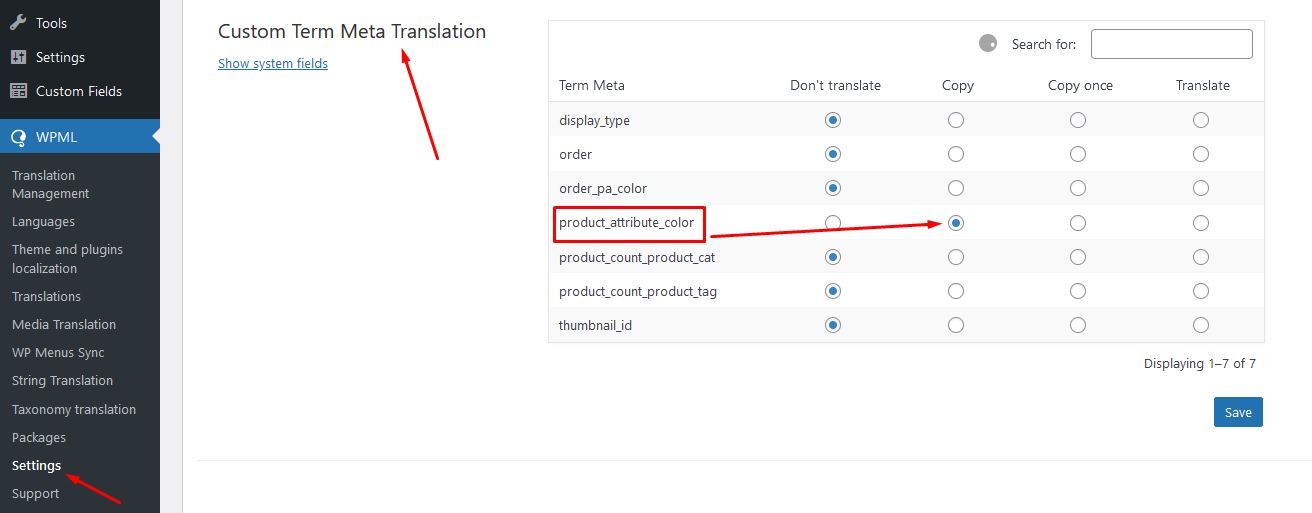Choose Don't translate for product_attribute_color
The height and width of the screenshot is (513, 1312).
coord(833,223)
